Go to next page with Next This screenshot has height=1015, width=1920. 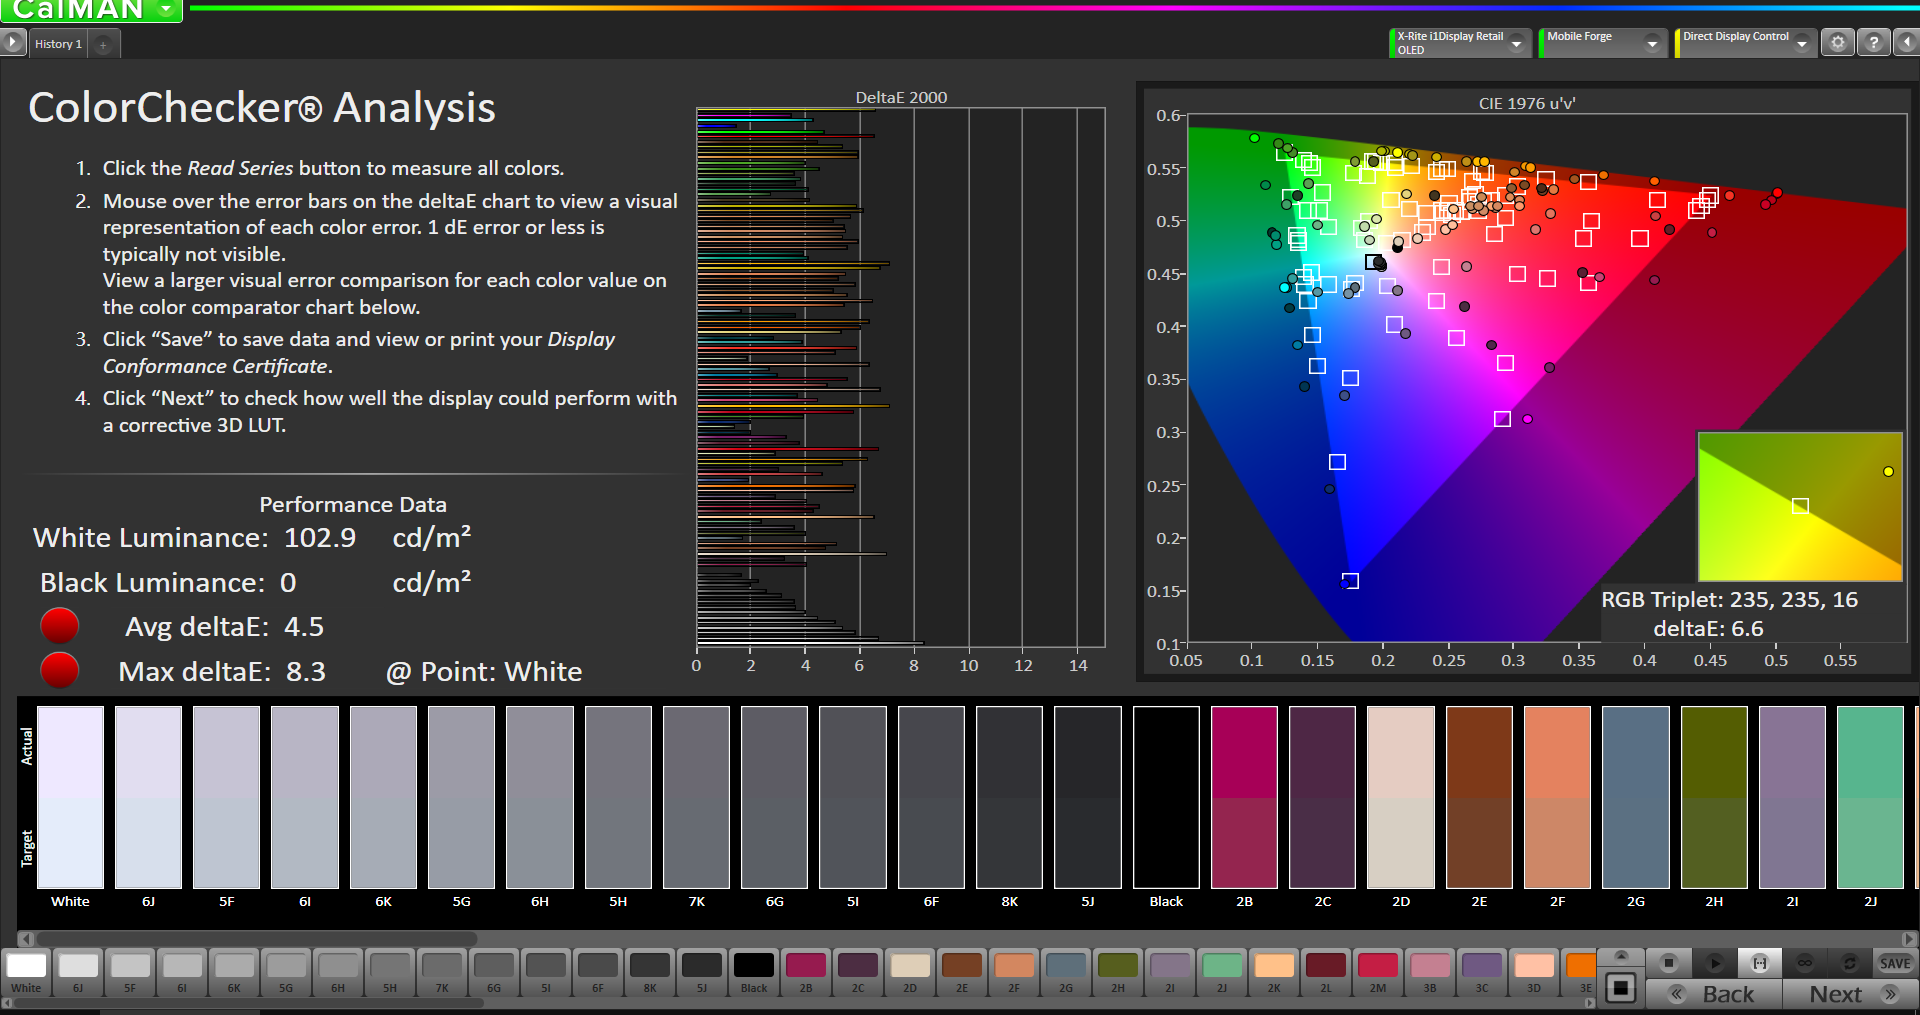pos(1850,994)
